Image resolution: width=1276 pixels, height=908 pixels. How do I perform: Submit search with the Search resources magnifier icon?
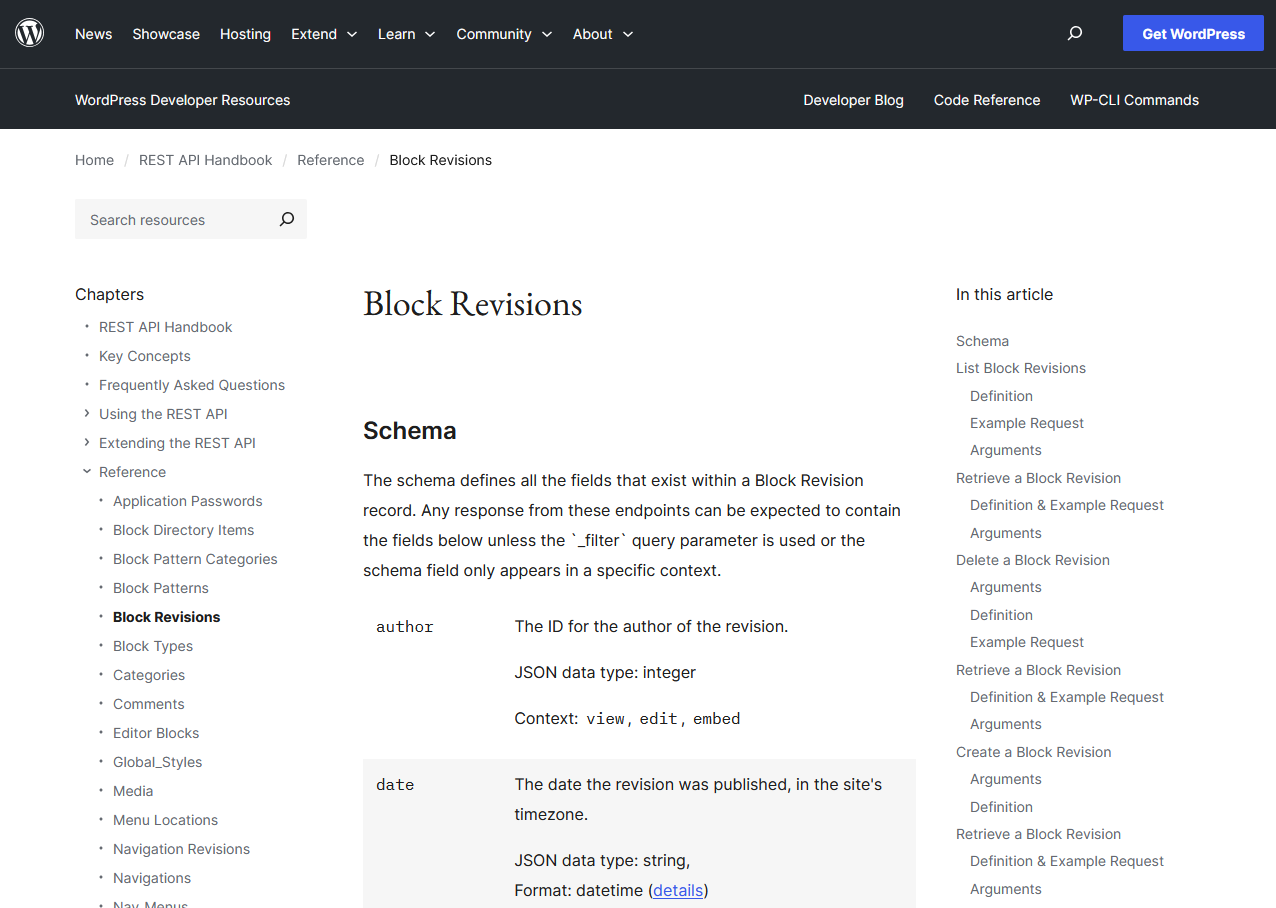pyautogui.click(x=287, y=219)
